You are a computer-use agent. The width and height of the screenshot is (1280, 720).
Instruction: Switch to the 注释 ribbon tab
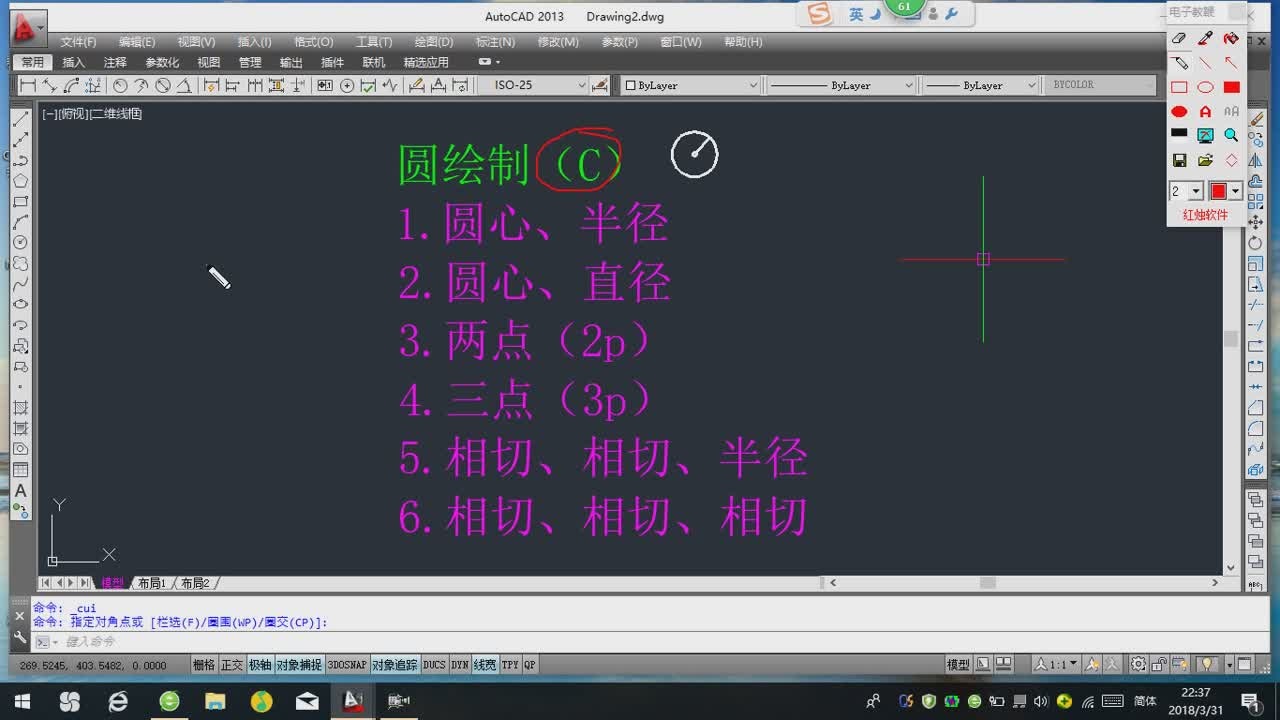pos(115,62)
